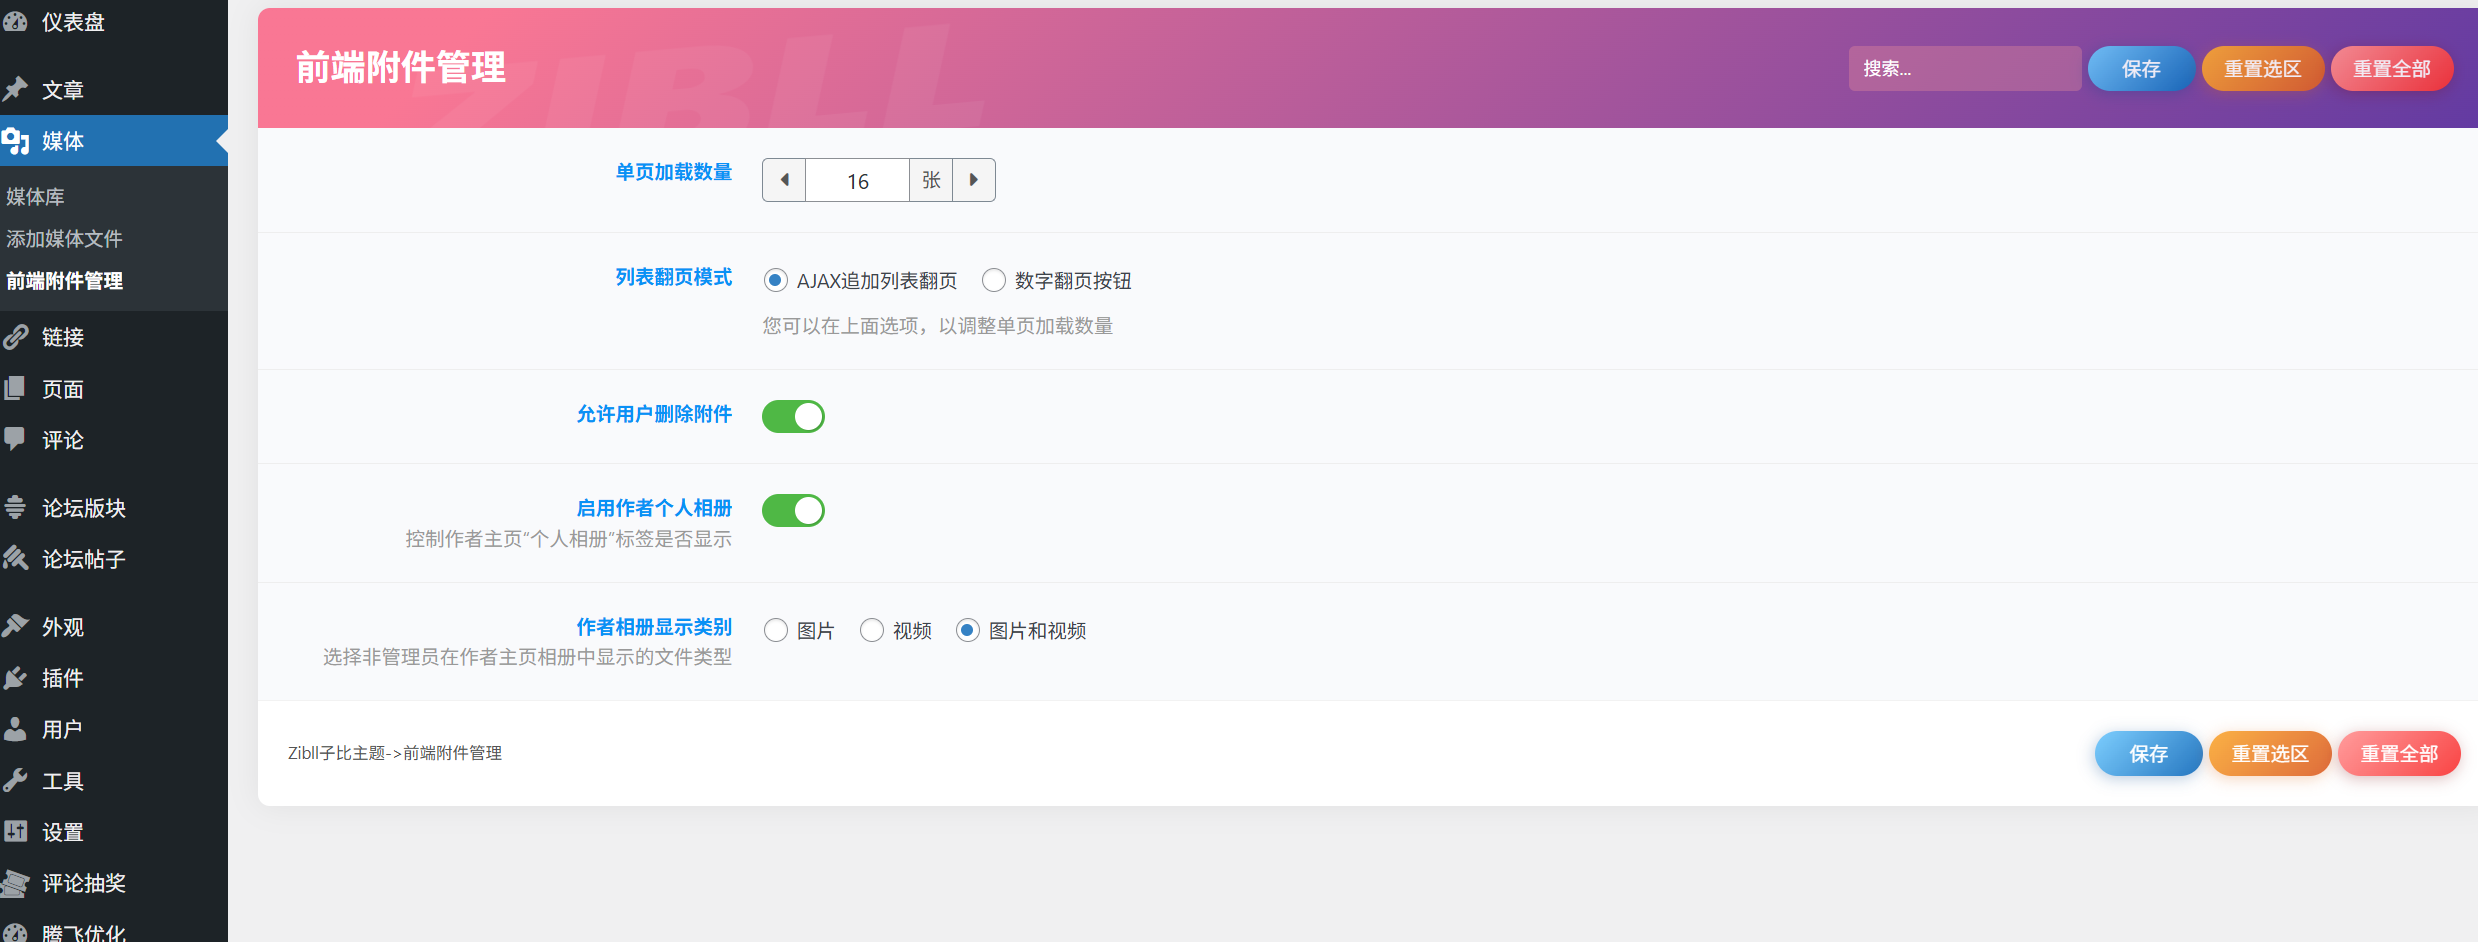
Task: Click the plug icon beside 插件
Action: (x=15, y=678)
